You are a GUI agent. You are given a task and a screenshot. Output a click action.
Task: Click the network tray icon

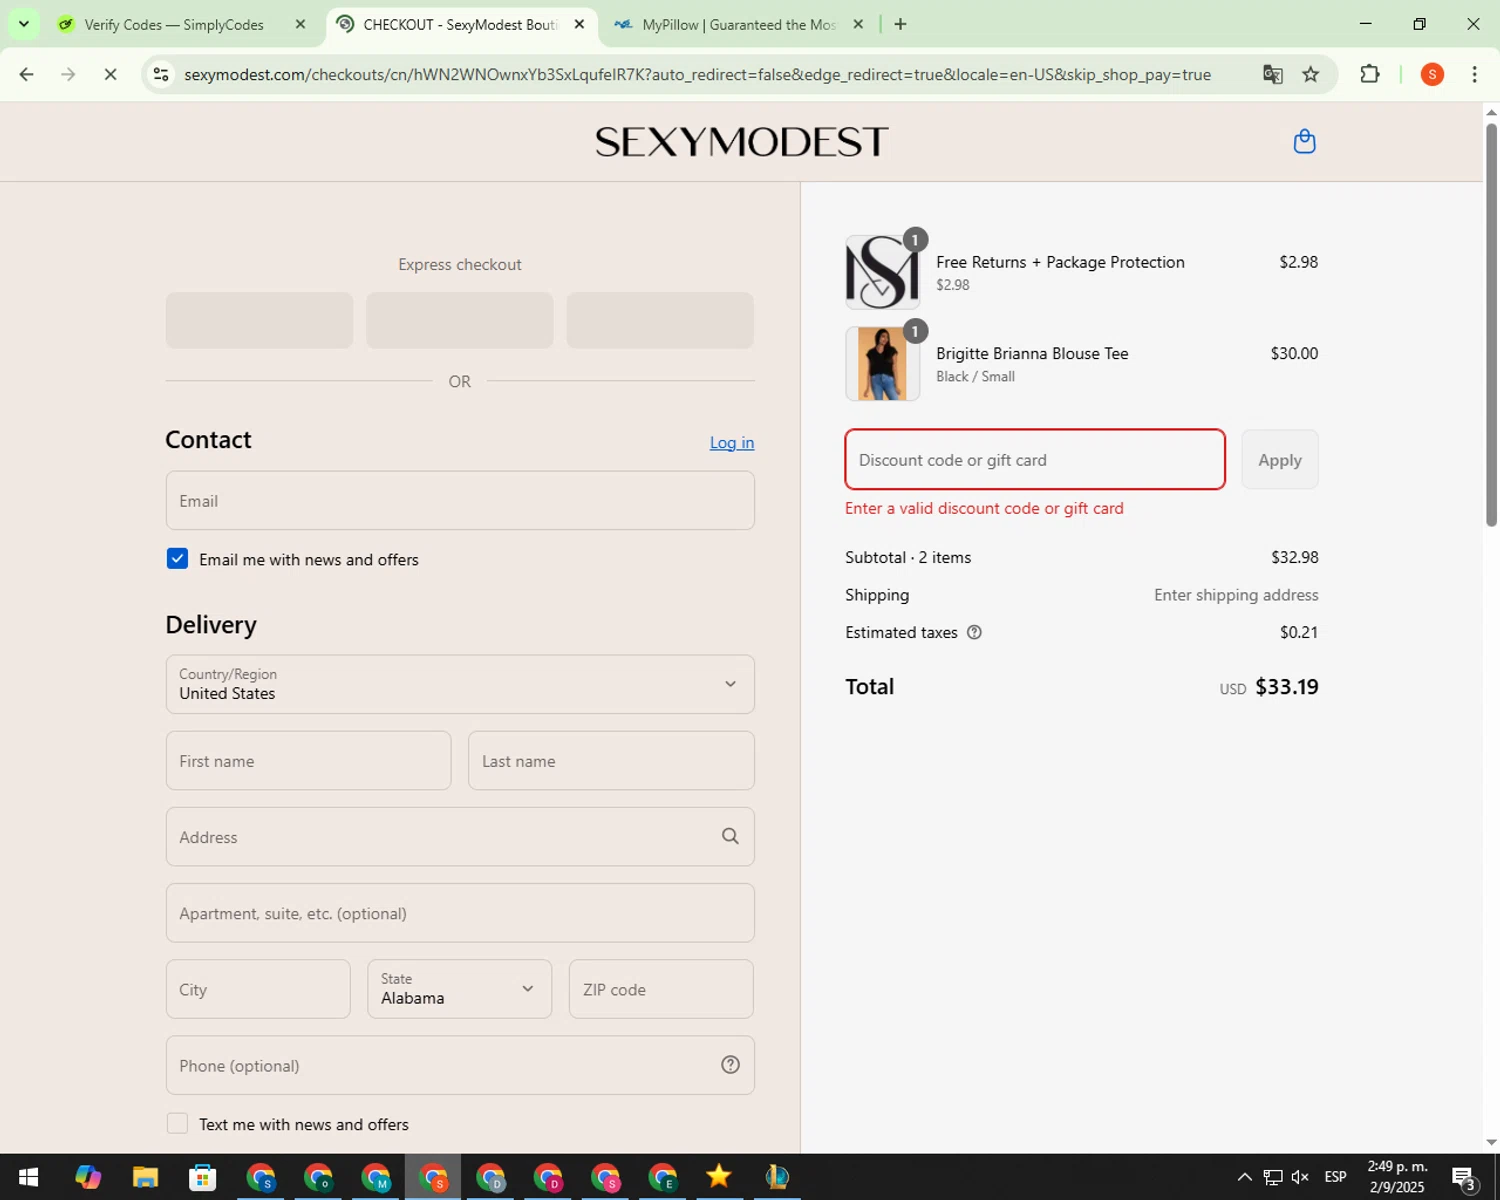coord(1272,1177)
